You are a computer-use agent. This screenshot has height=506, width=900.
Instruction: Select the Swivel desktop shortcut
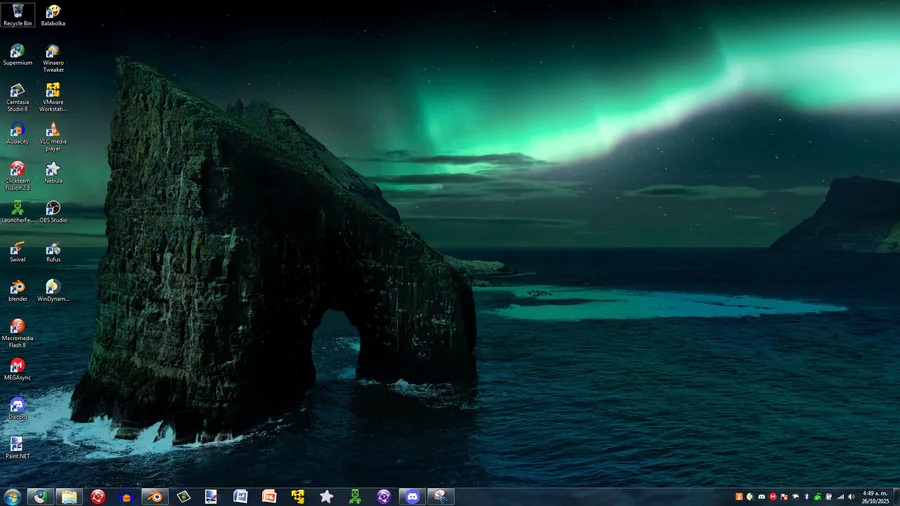click(18, 251)
